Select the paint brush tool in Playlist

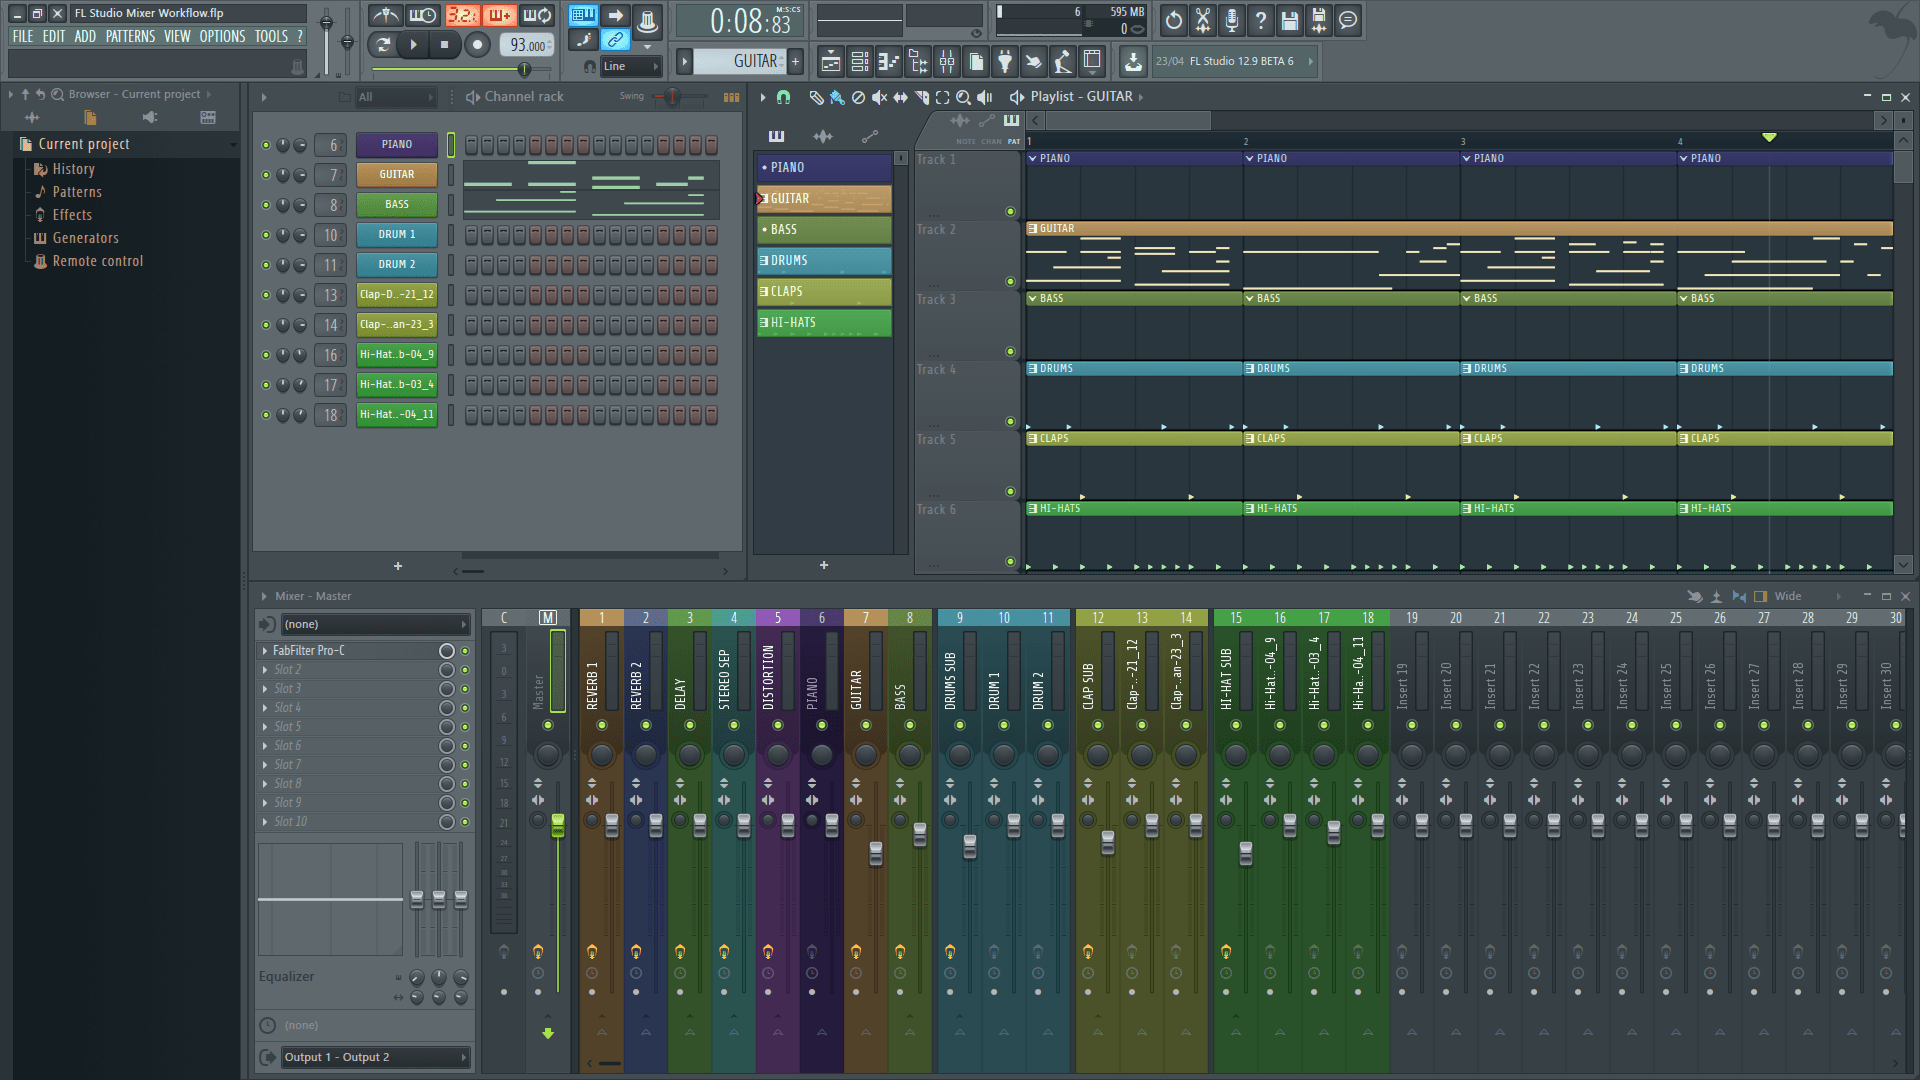pos(837,97)
